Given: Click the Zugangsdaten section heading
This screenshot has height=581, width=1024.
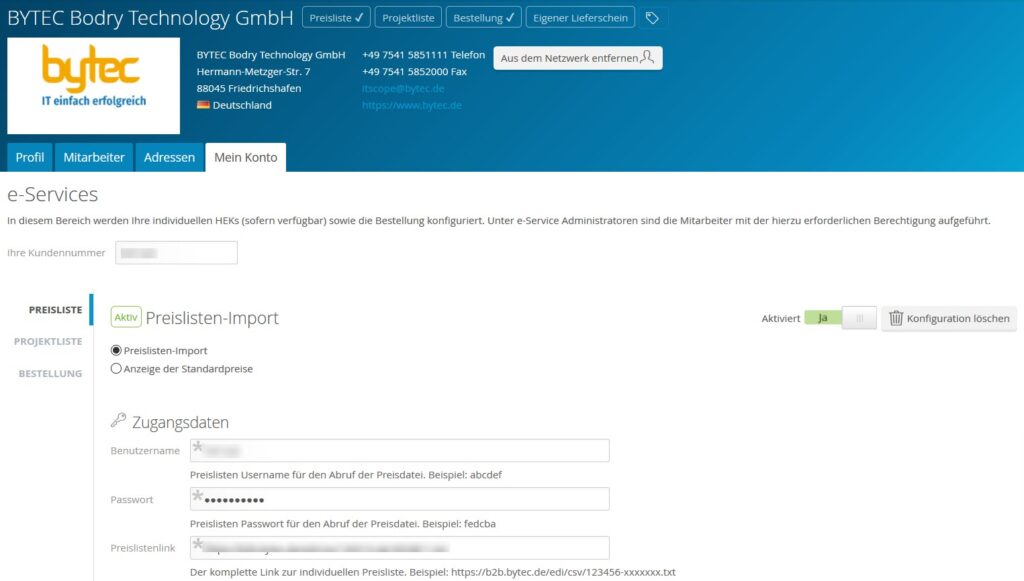Looking at the screenshot, I should pos(180,422).
